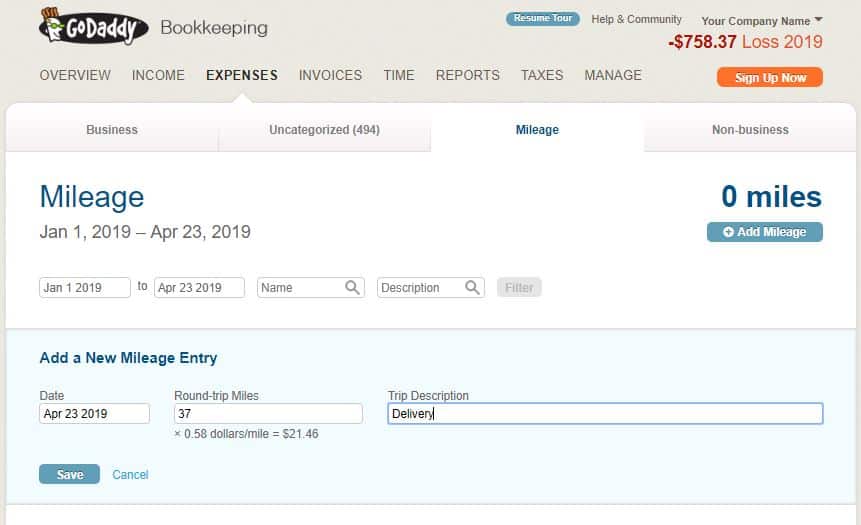Image resolution: width=861 pixels, height=525 pixels.
Task: Click the Resume Tour button
Action: [543, 19]
